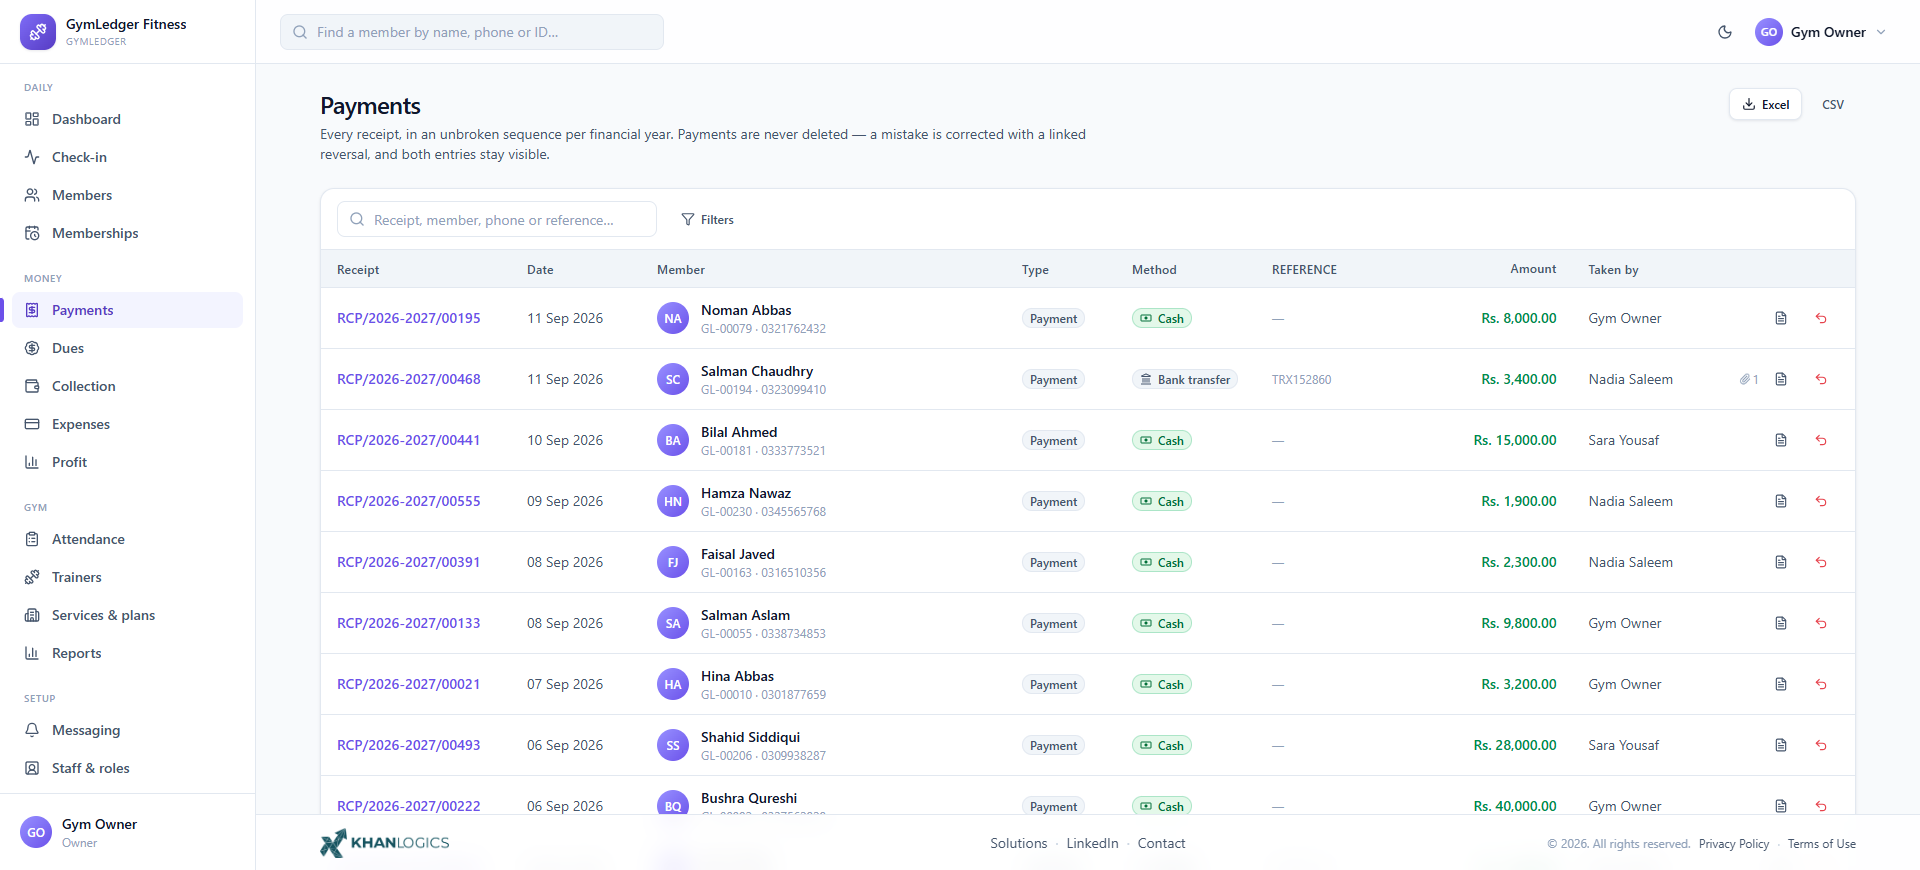Screen dimensions: 1920x870
Task: View the receipt document for Salman Chaudhry's payment
Action: (1781, 379)
